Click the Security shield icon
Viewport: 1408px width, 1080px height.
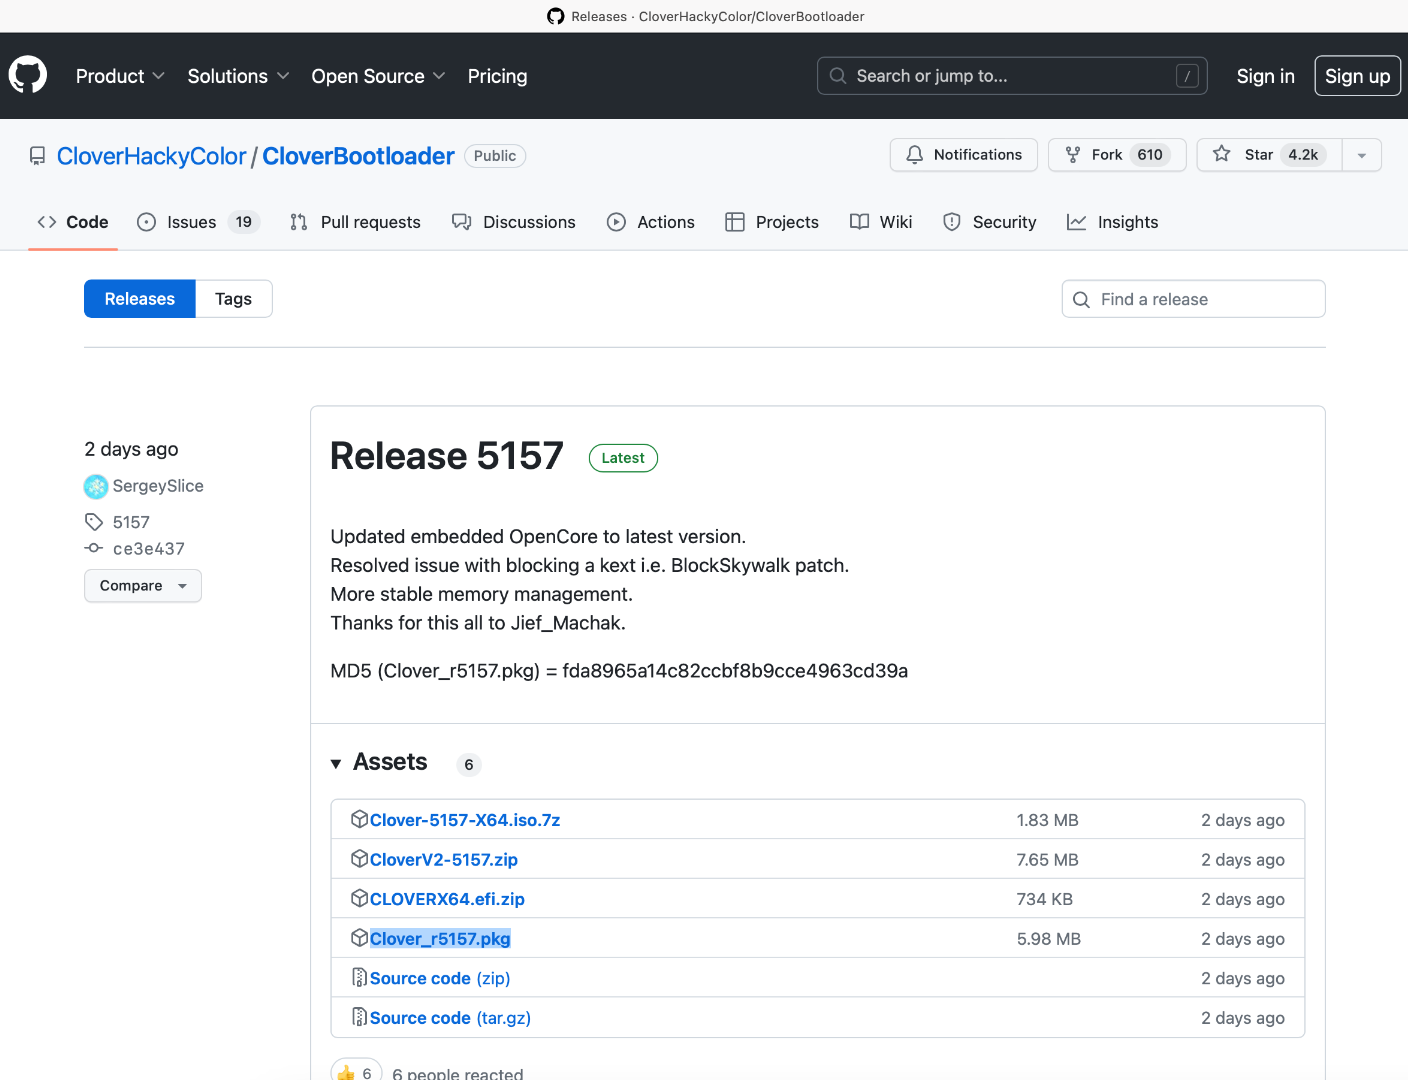coord(952,222)
